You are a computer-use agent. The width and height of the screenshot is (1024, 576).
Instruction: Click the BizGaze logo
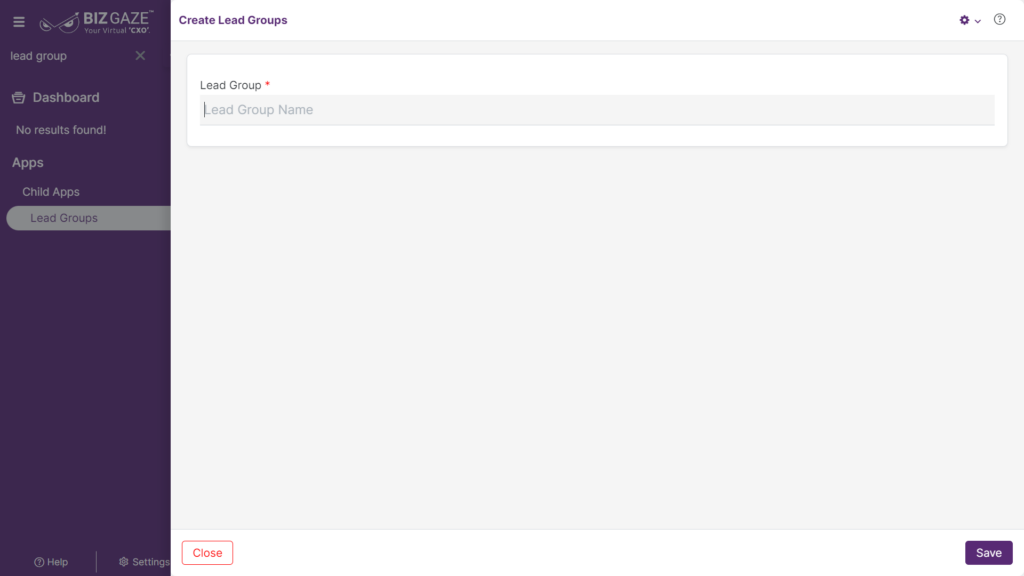(x=96, y=22)
